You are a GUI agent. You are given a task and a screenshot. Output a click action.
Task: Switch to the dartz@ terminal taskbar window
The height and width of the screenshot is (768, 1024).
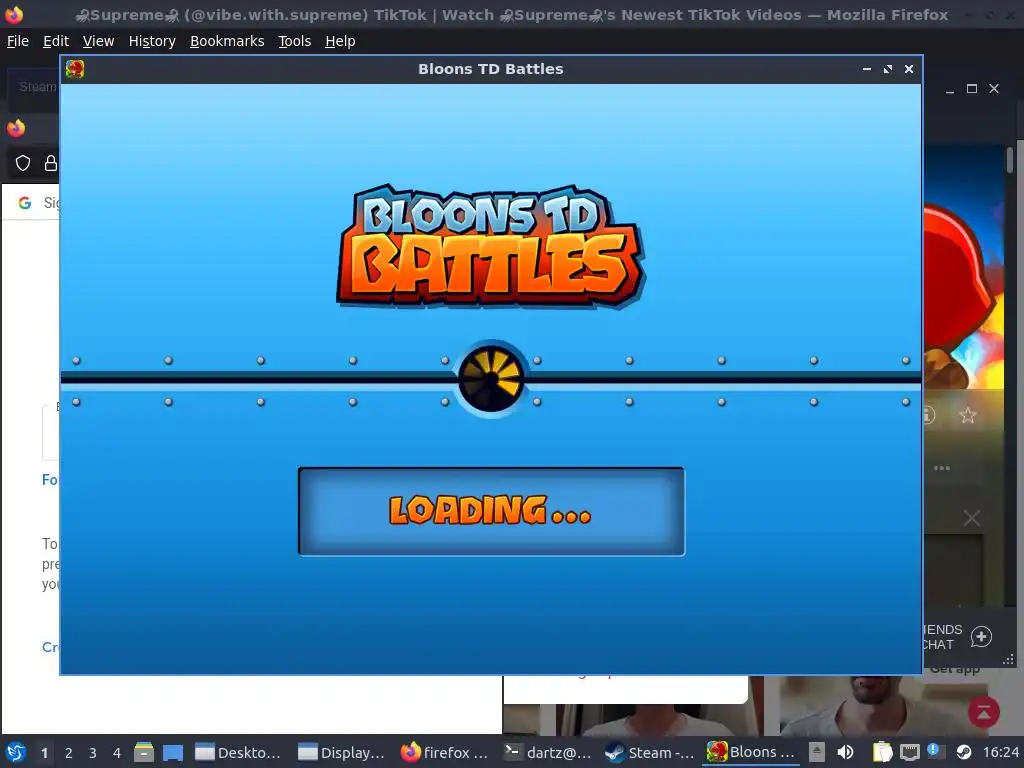(x=547, y=752)
